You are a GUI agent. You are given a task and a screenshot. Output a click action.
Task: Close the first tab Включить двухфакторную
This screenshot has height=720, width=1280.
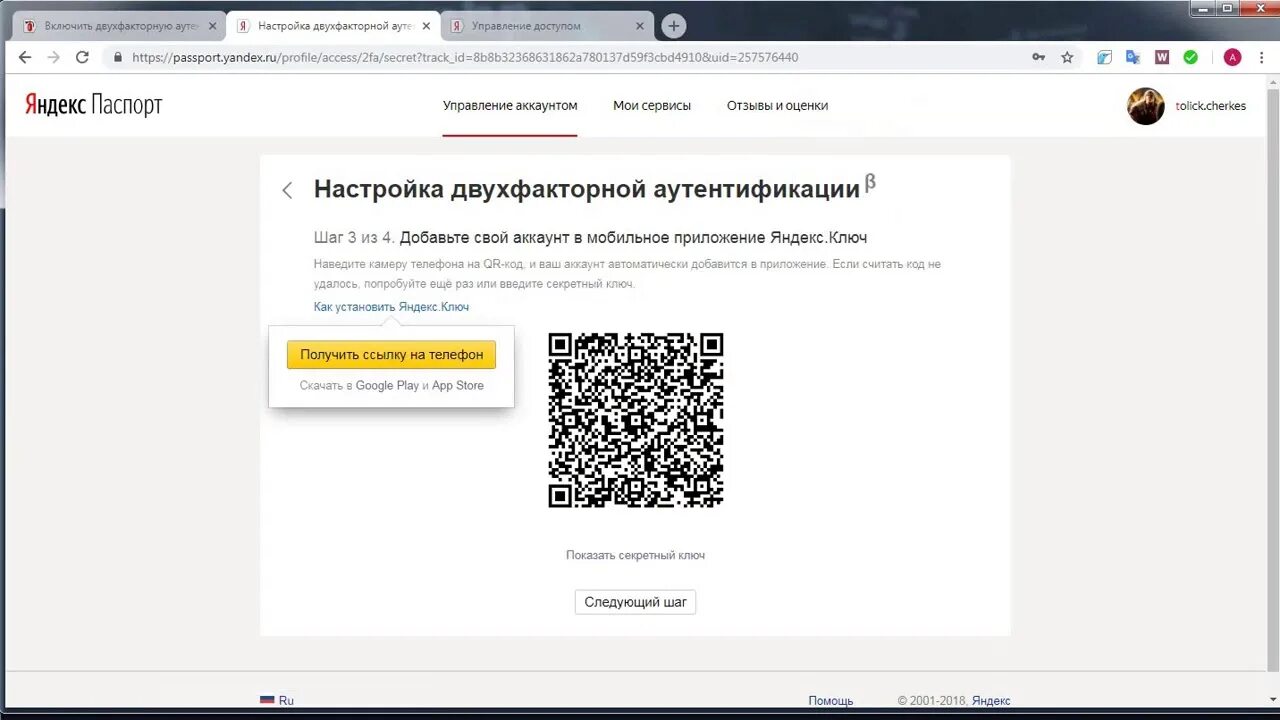[x=212, y=26]
